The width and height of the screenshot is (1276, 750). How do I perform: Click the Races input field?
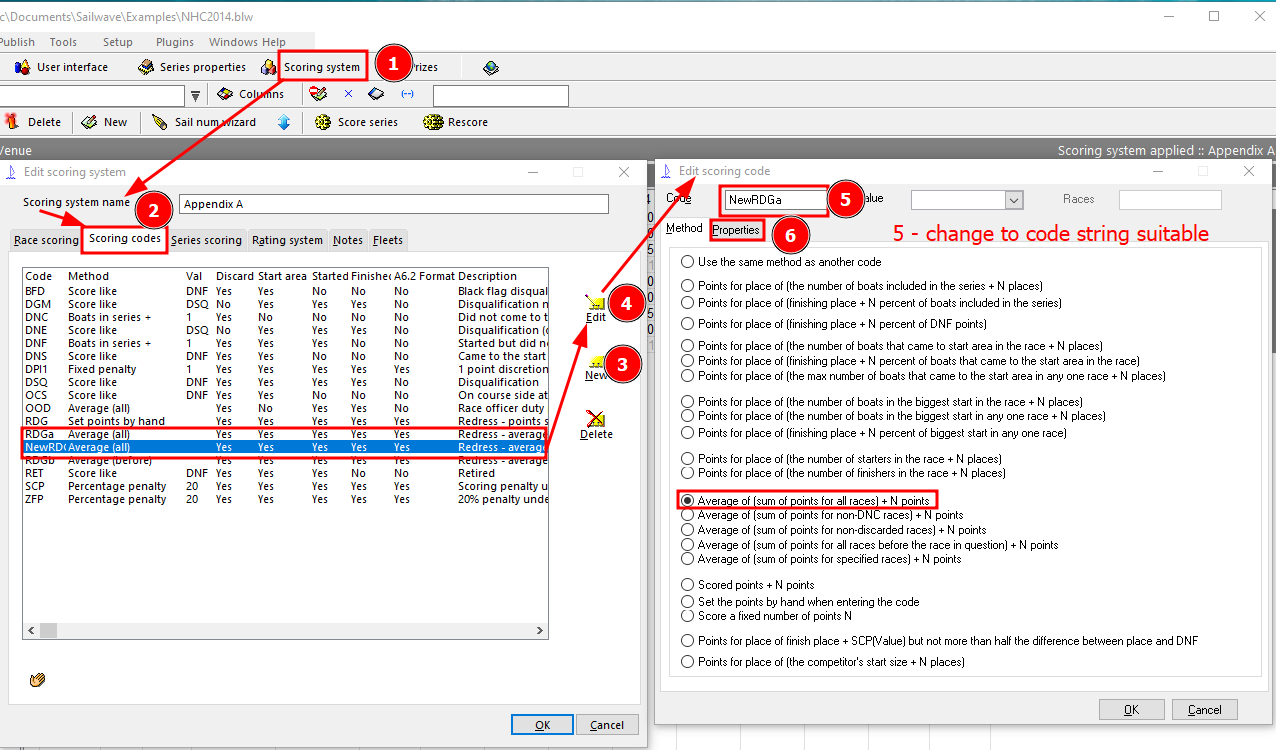pos(1170,200)
